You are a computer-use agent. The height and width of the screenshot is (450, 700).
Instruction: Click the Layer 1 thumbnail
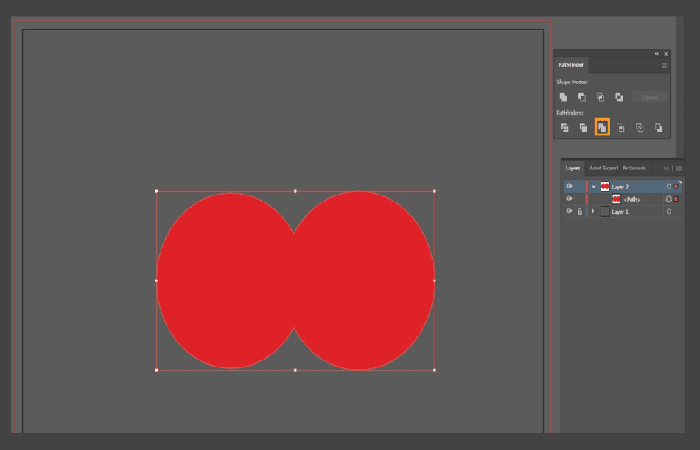(605, 212)
